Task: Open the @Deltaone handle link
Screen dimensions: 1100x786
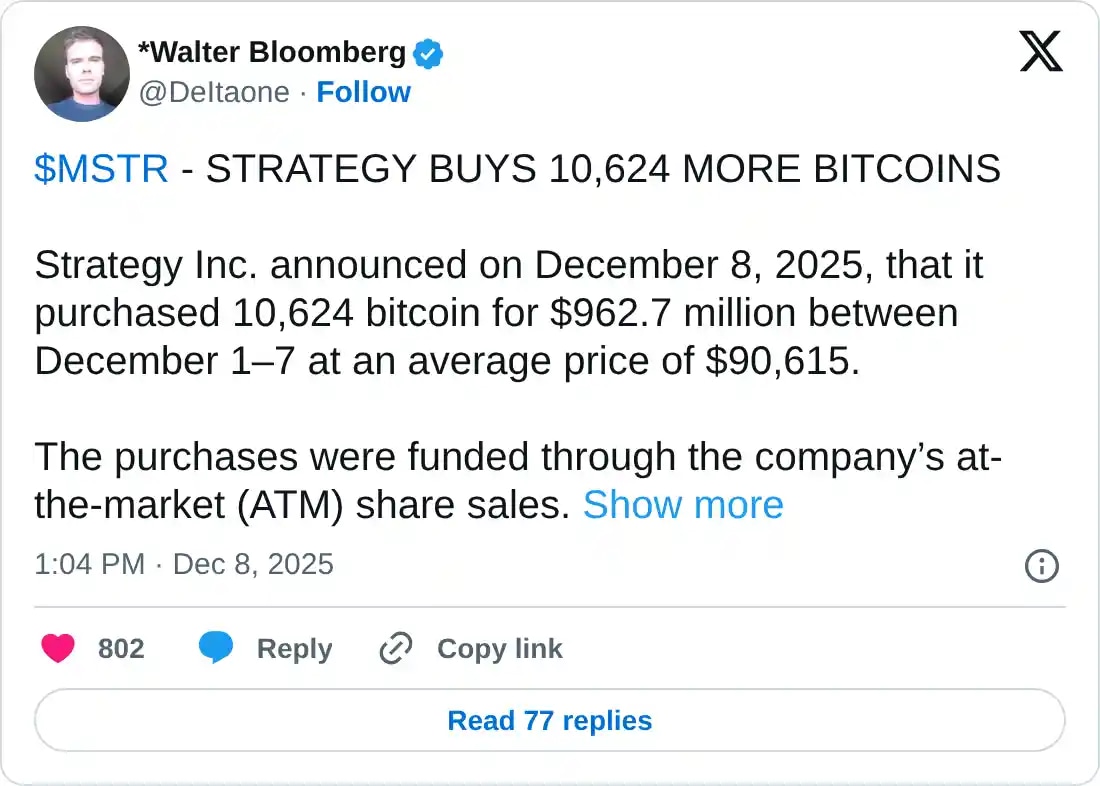Action: point(215,92)
